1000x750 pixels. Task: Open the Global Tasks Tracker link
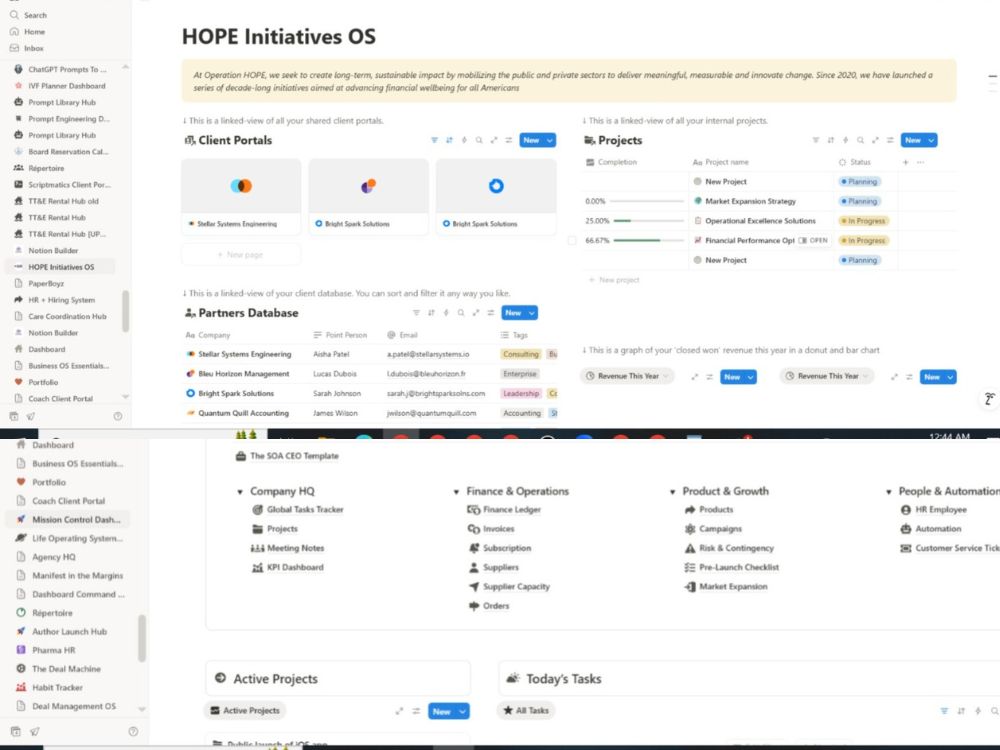(x=298, y=510)
